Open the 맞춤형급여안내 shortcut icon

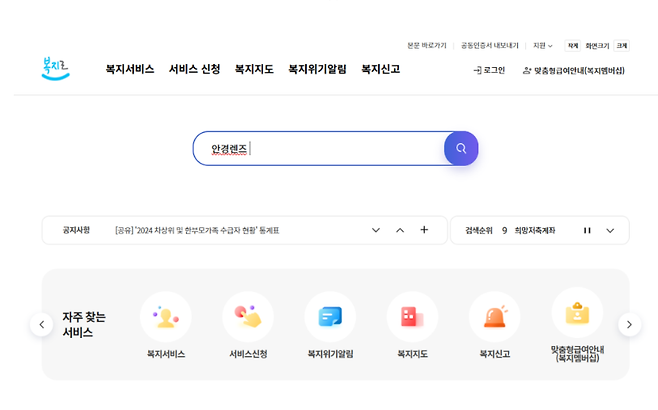pos(577,313)
